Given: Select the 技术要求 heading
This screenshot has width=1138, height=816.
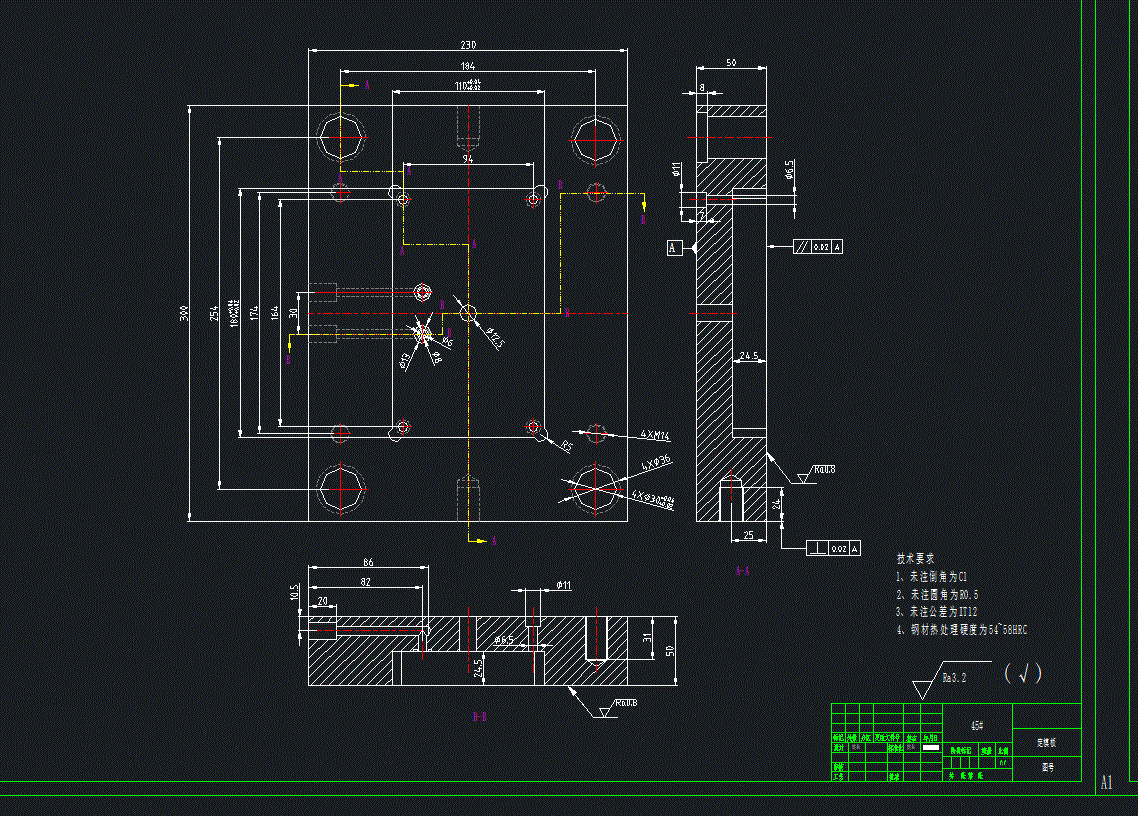Looking at the screenshot, I should (x=916, y=559).
